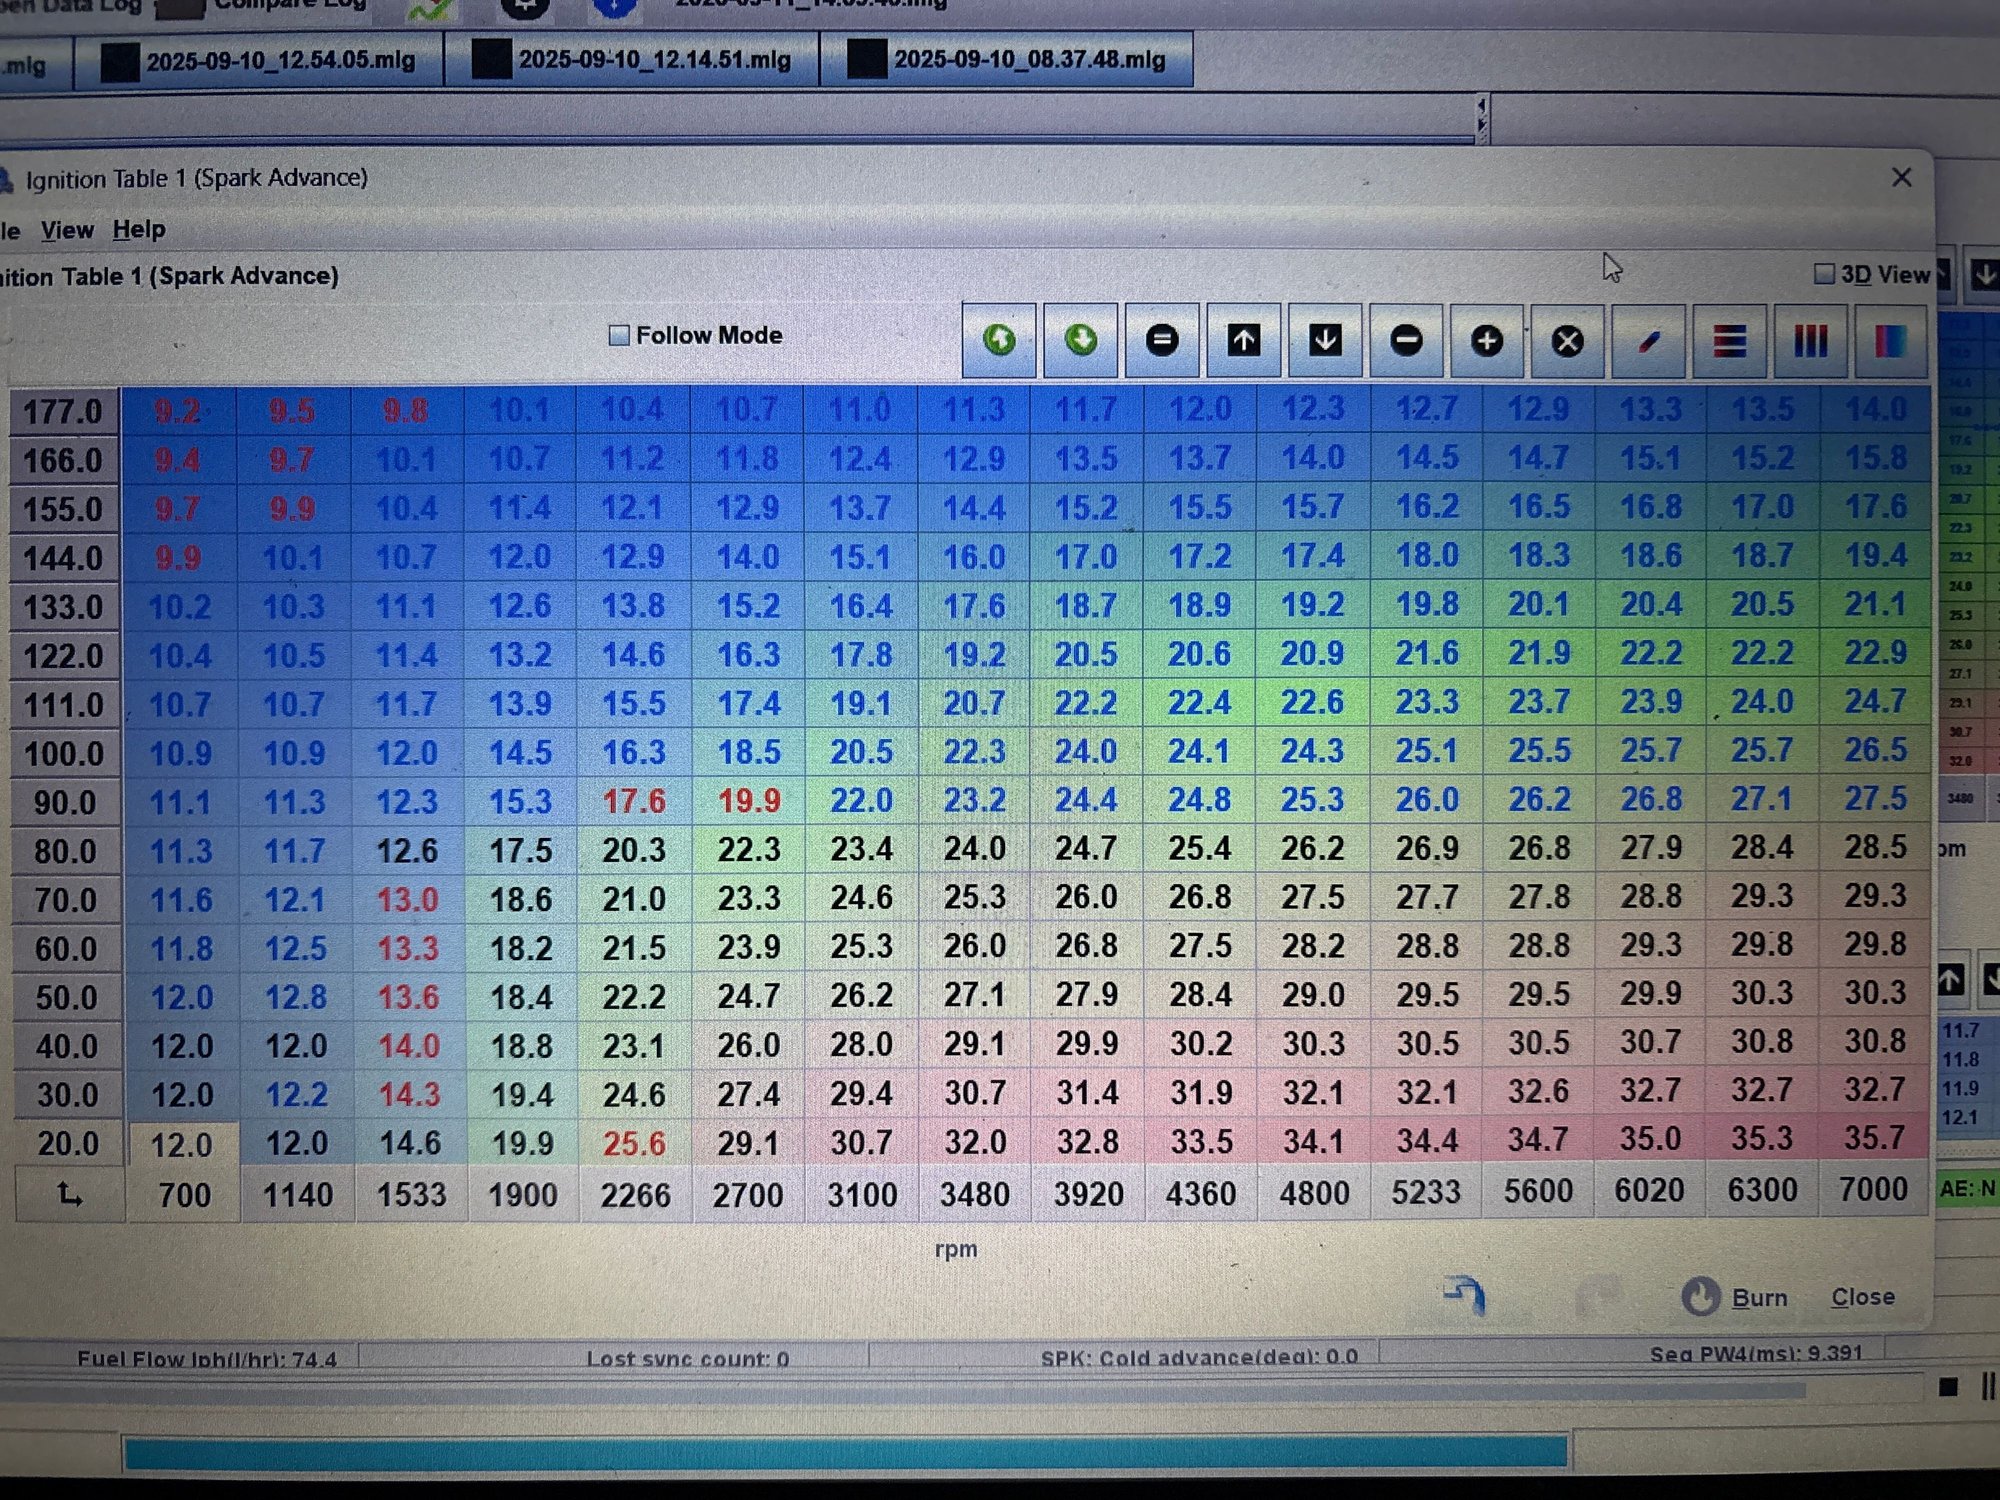Enable the Follow Mode checkbox
The image size is (2000, 1500).
(x=620, y=335)
